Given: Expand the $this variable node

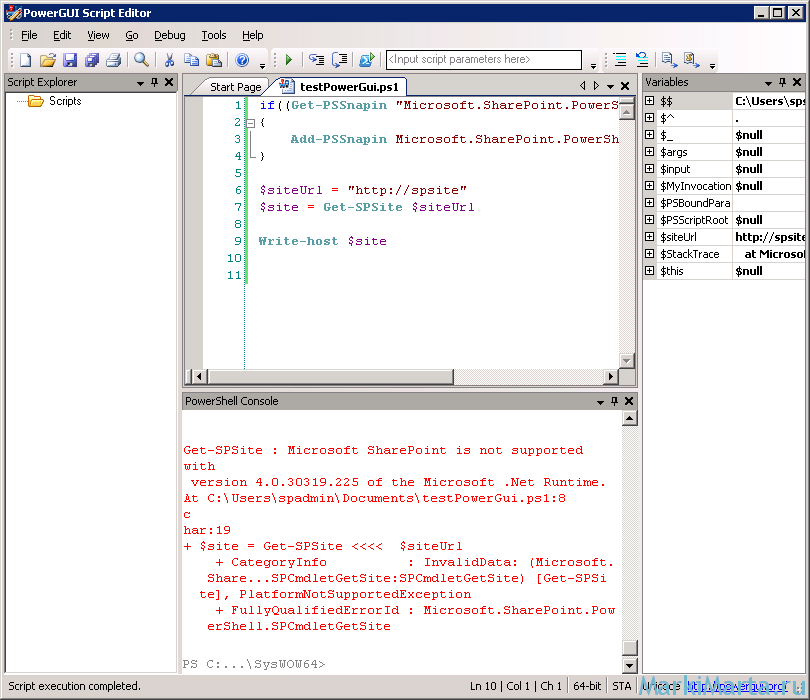Looking at the screenshot, I should click(x=650, y=271).
